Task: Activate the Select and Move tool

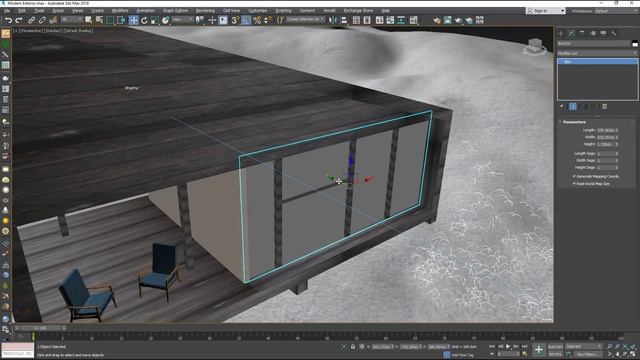Action: (x=133, y=20)
